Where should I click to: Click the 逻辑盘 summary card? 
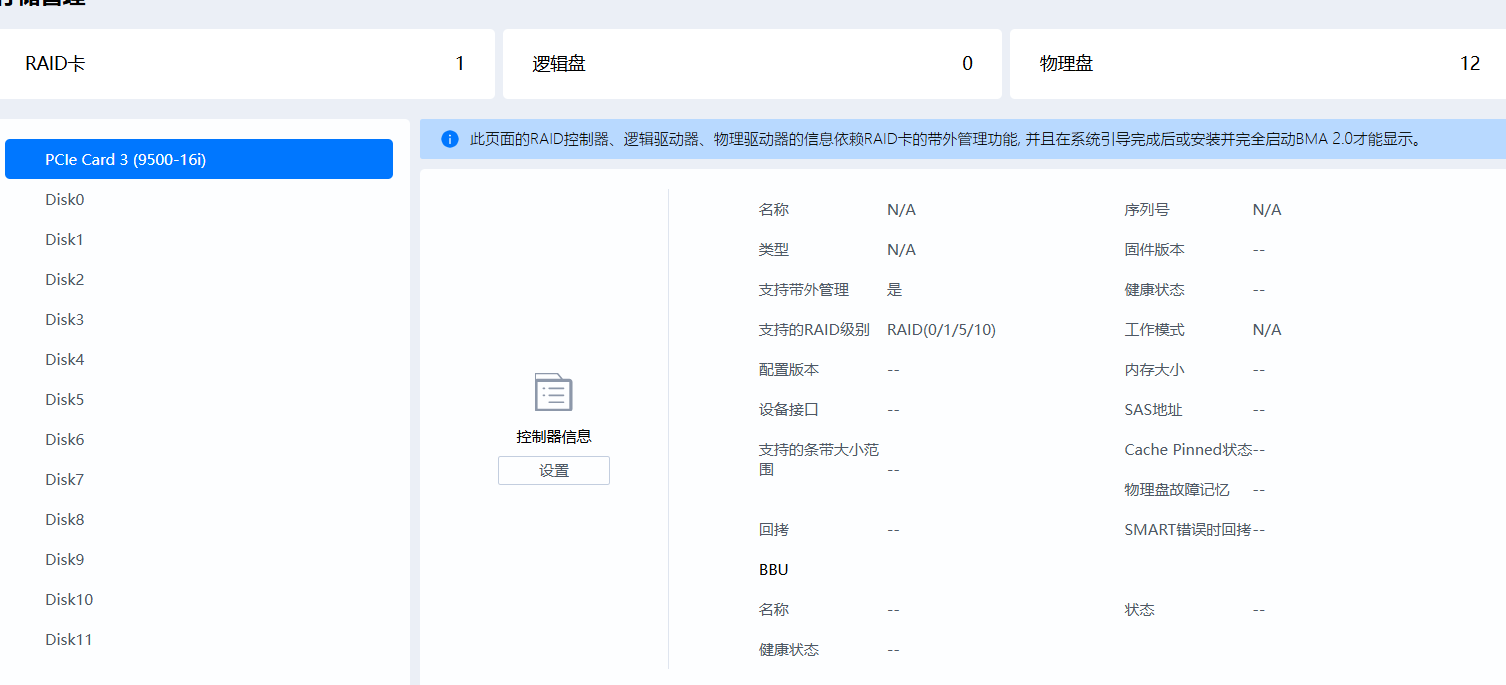point(752,64)
